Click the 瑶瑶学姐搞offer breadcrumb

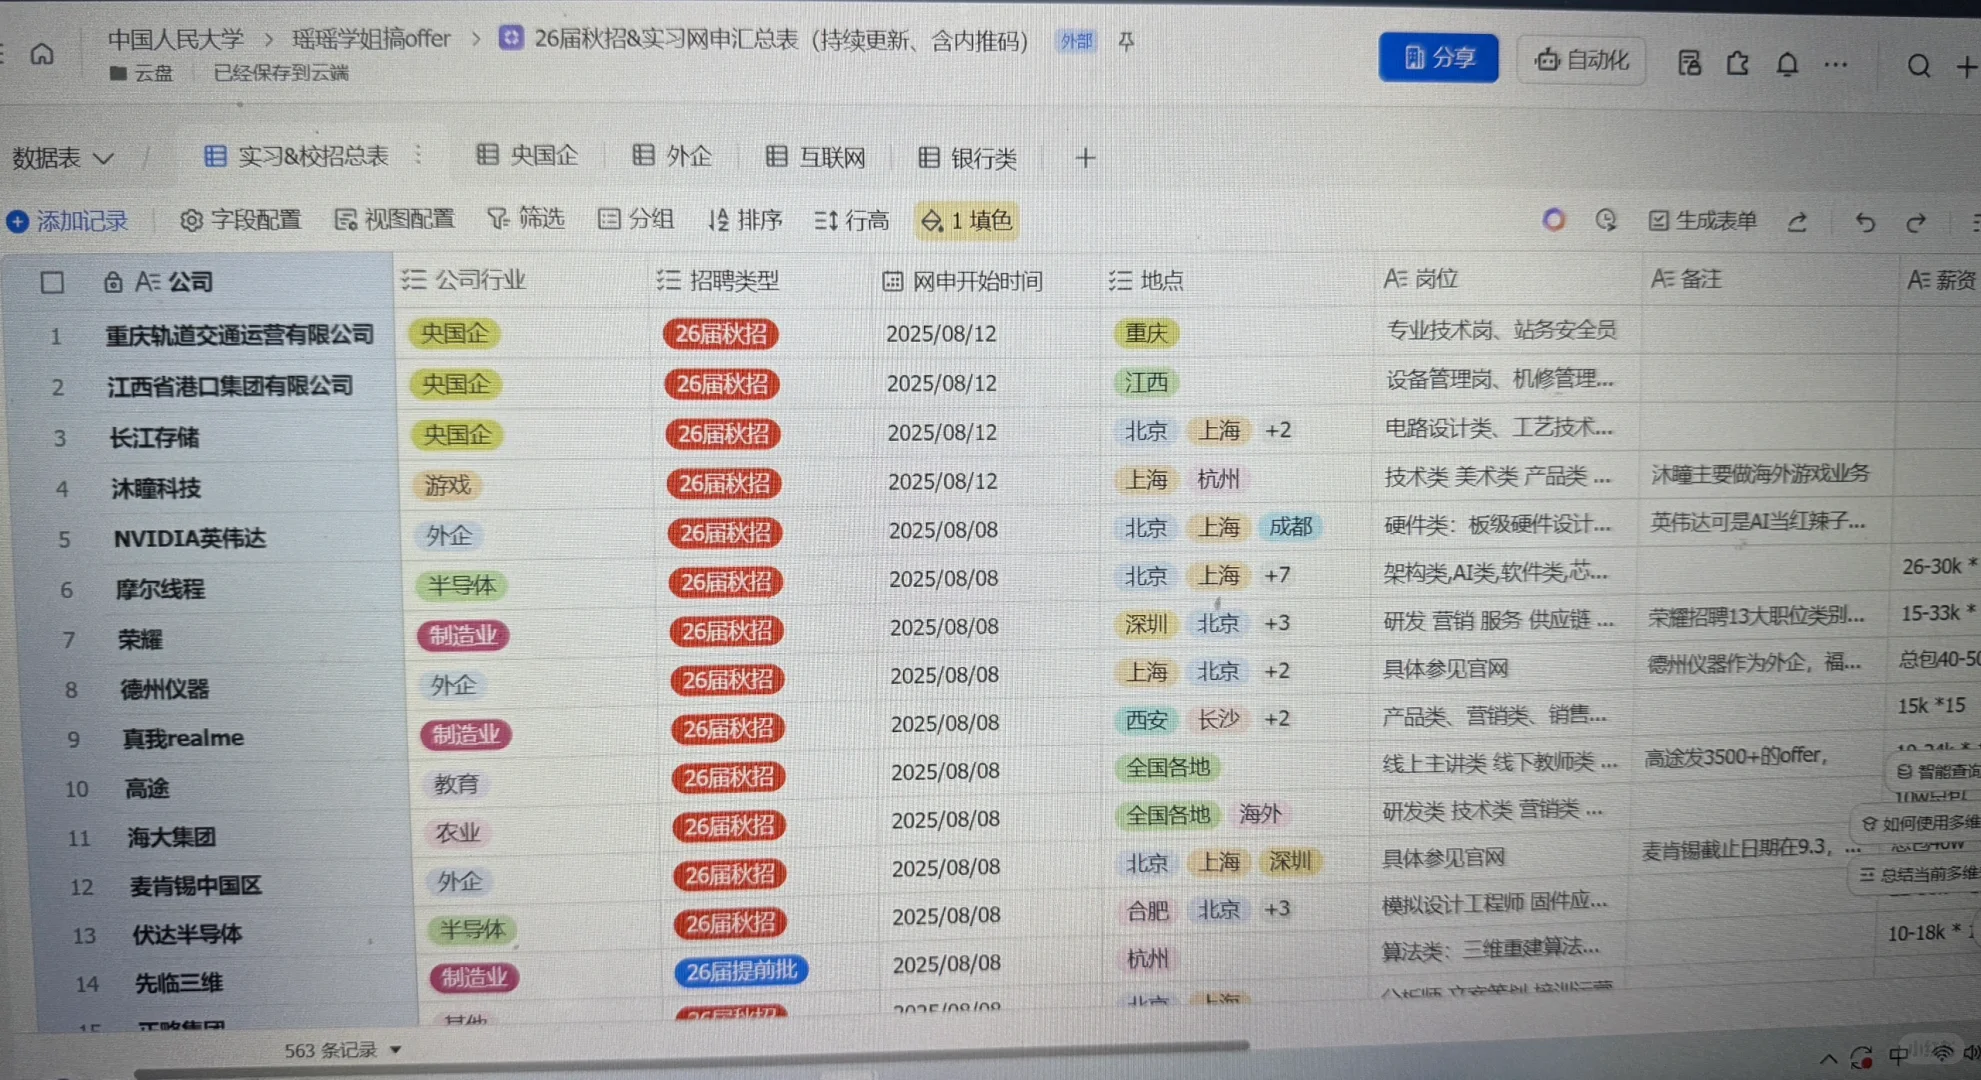(371, 39)
